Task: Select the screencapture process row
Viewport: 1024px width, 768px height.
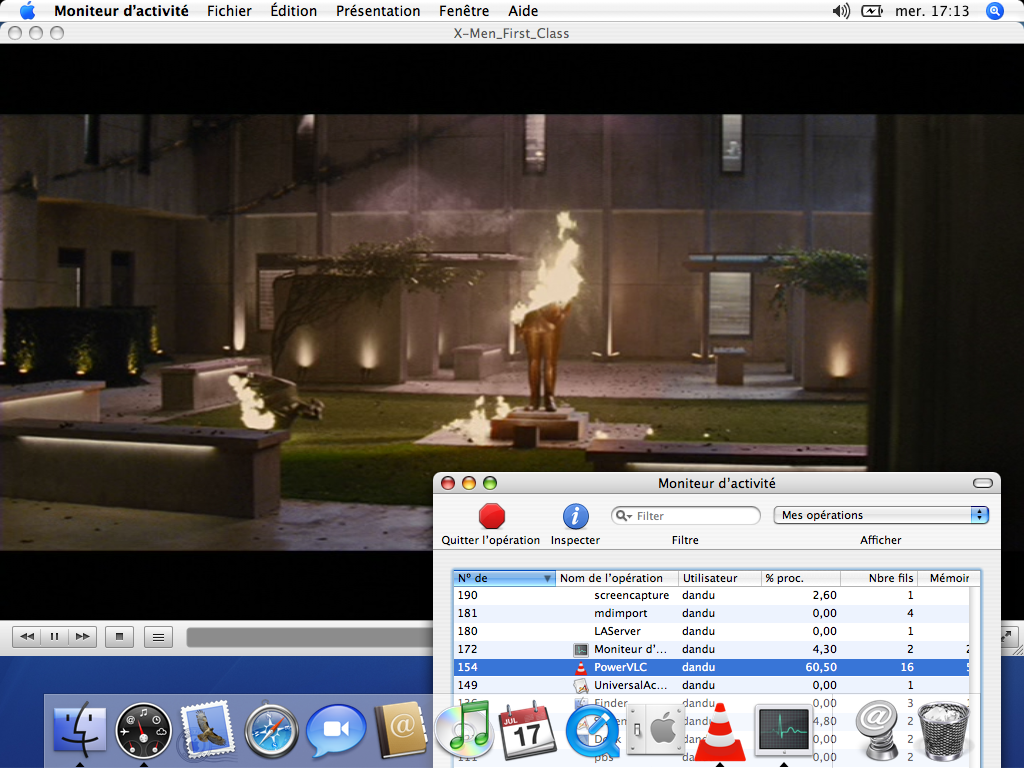Action: click(711, 596)
